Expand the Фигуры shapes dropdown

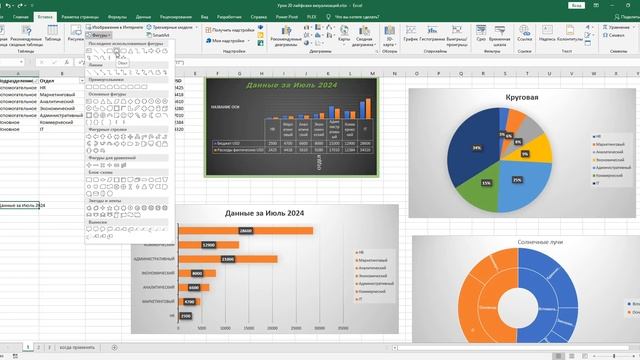[x=99, y=35]
